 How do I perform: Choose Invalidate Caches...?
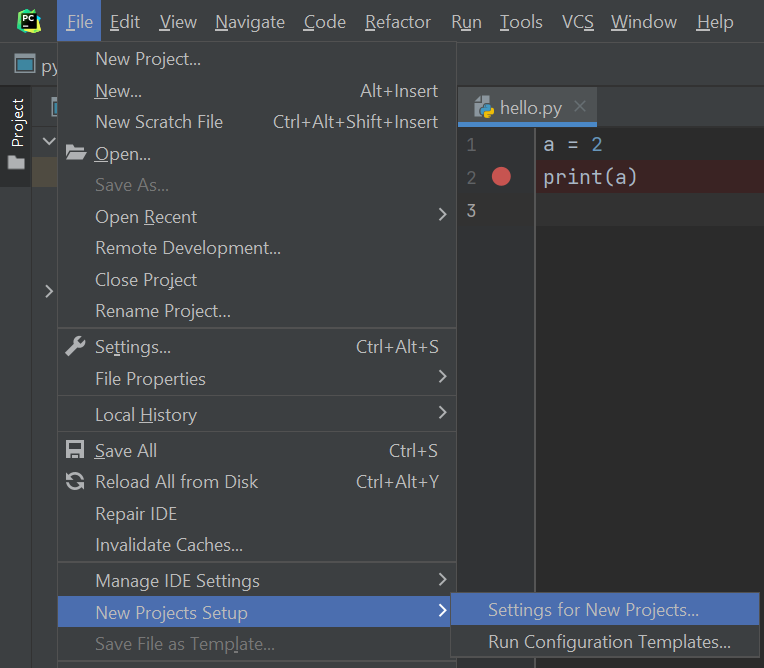coord(257,545)
